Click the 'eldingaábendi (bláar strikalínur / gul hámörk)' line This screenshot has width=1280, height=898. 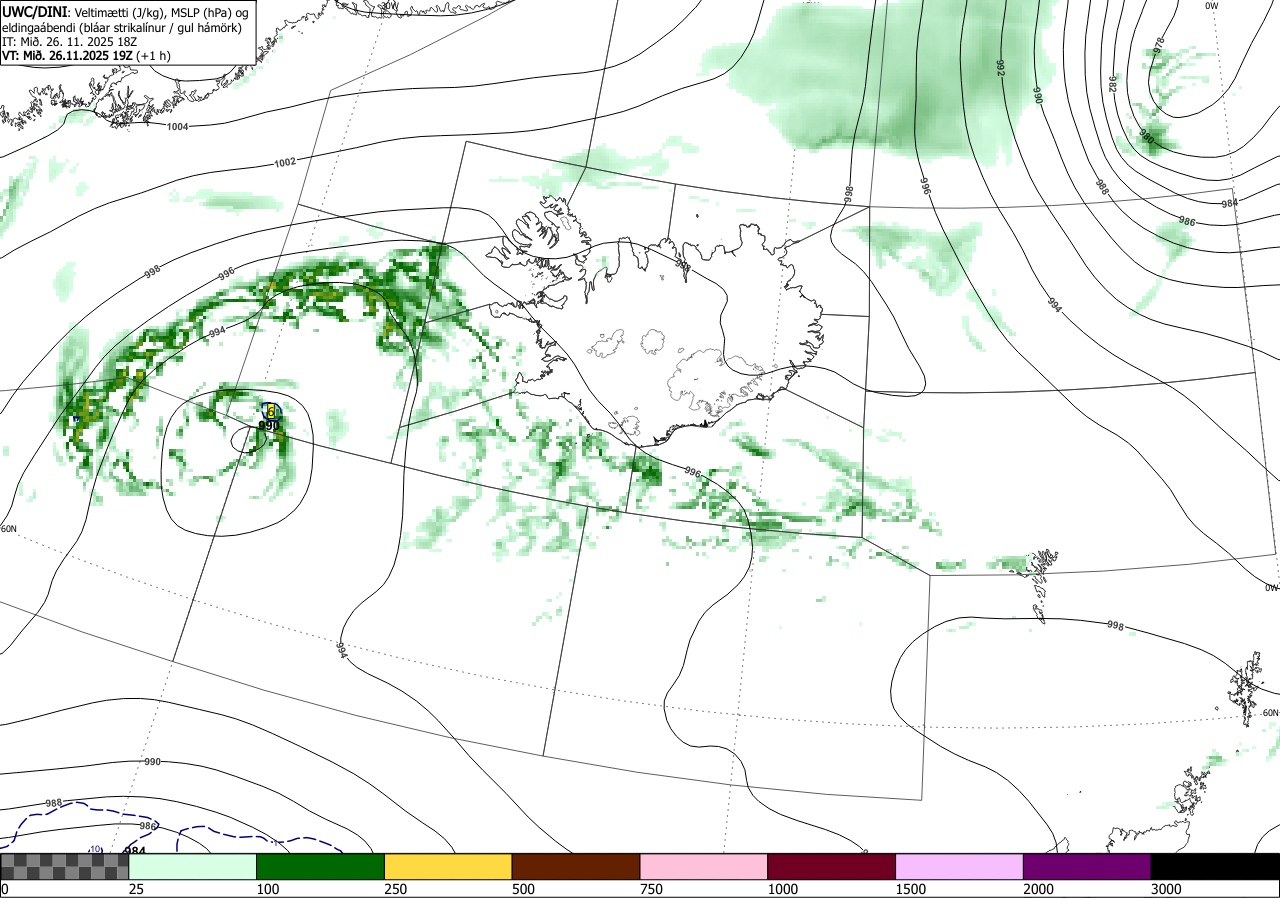(x=121, y=27)
